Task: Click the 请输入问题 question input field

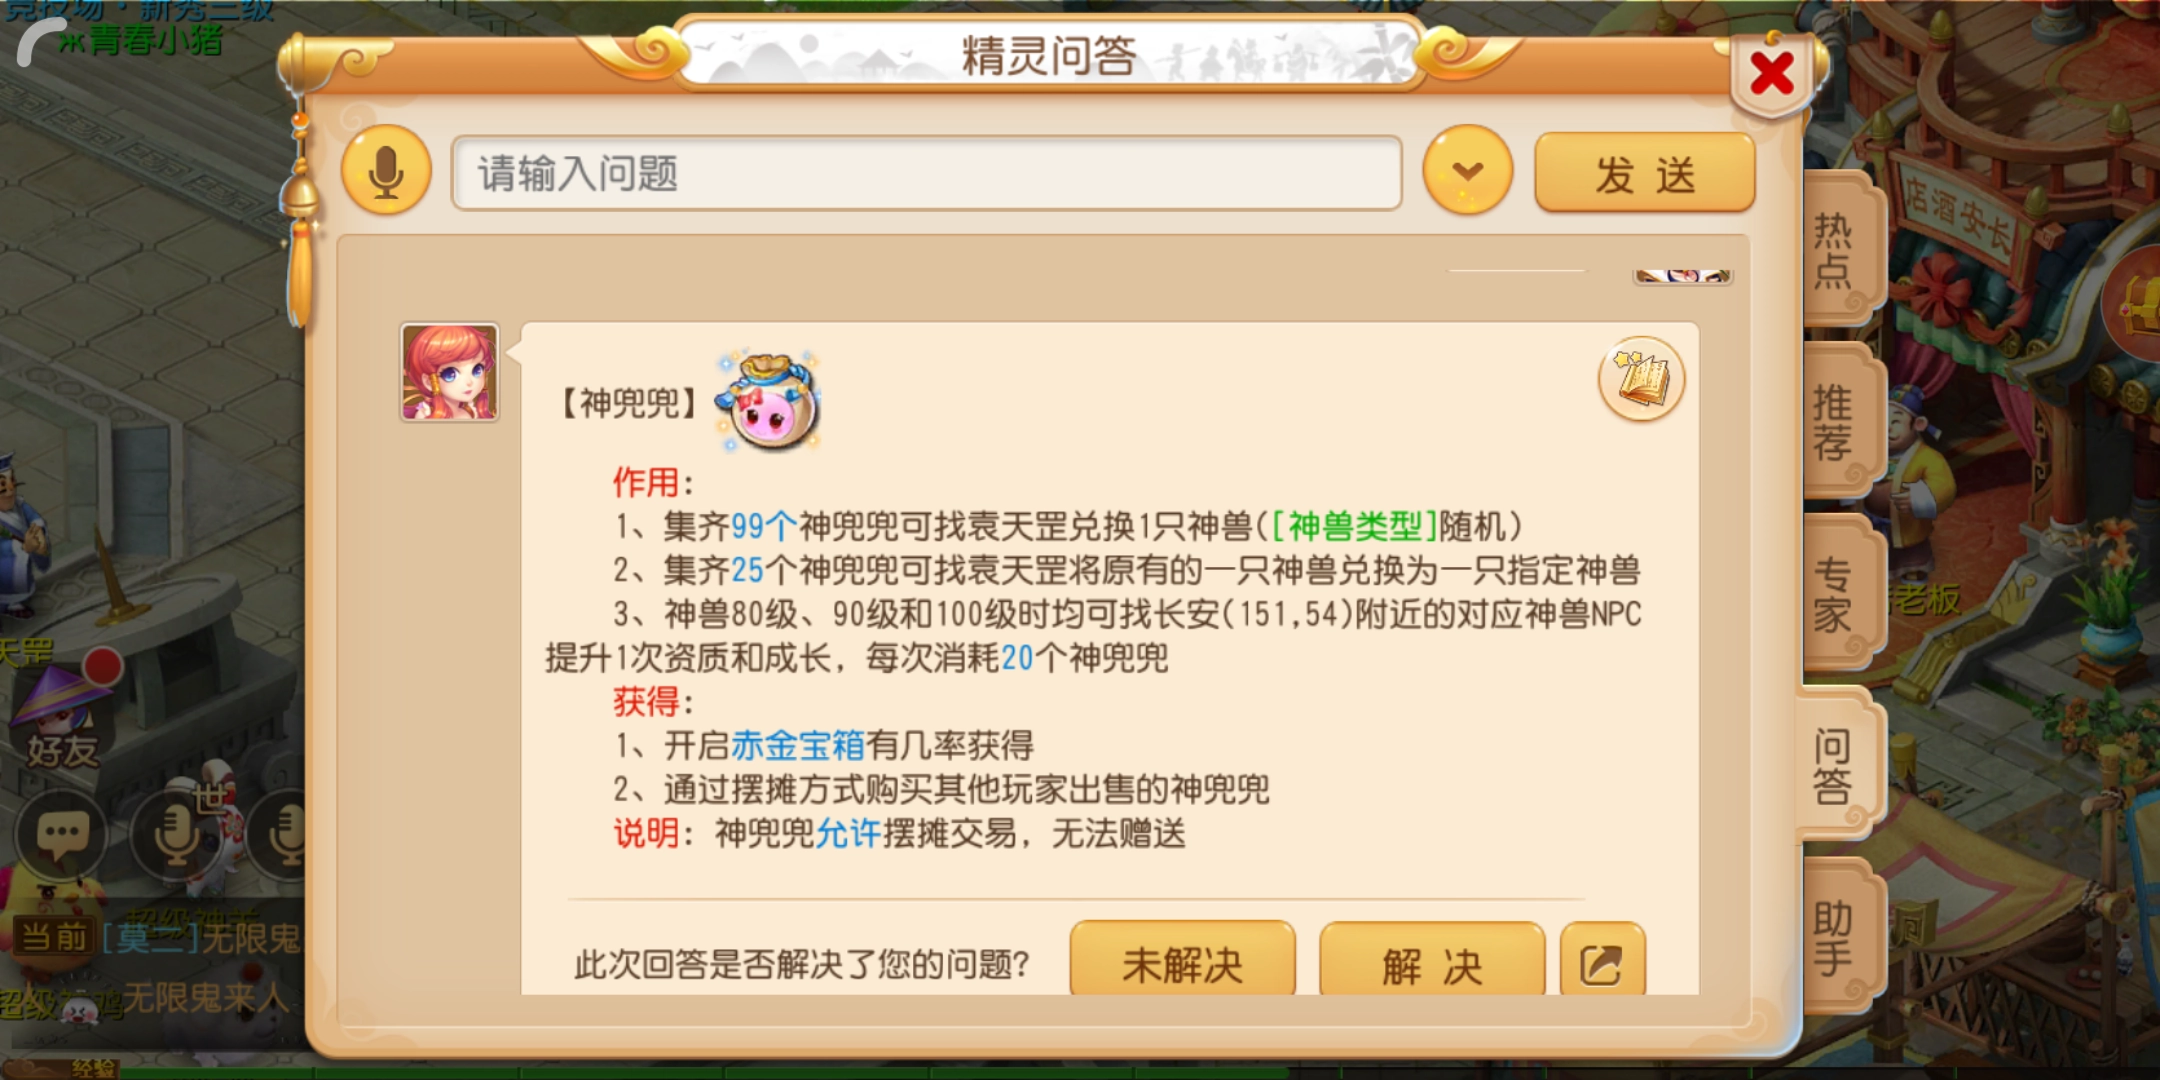Action: coord(926,173)
